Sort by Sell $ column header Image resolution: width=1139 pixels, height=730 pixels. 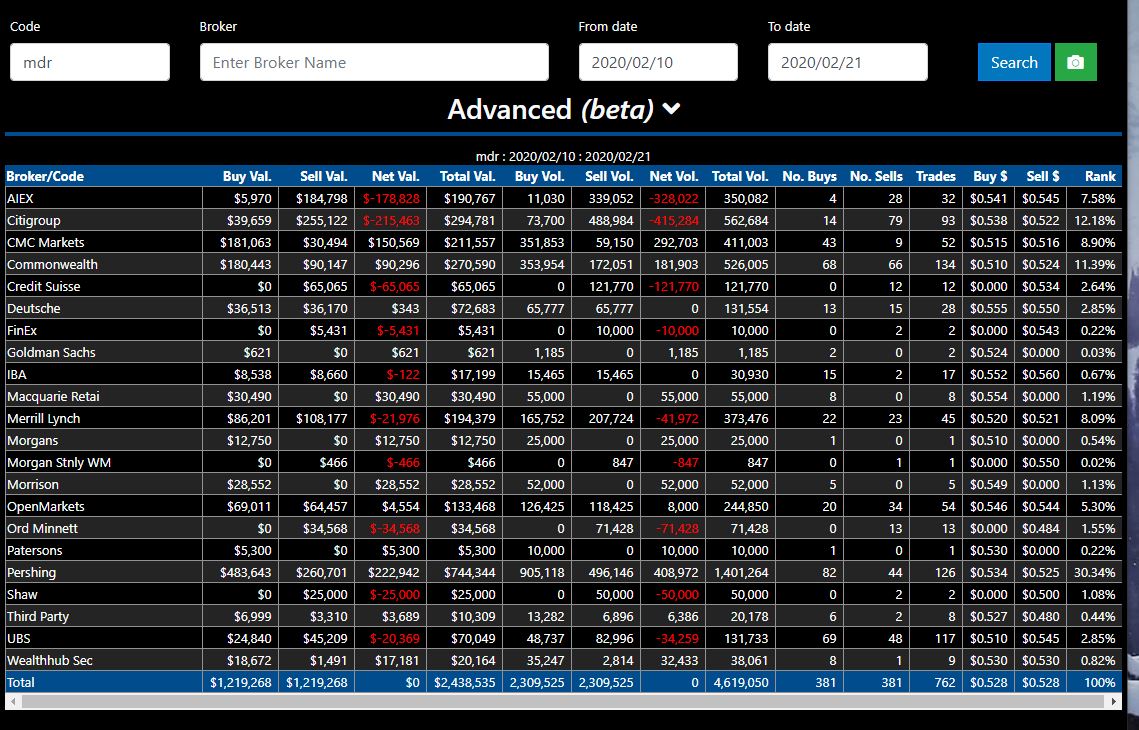tap(1042, 176)
